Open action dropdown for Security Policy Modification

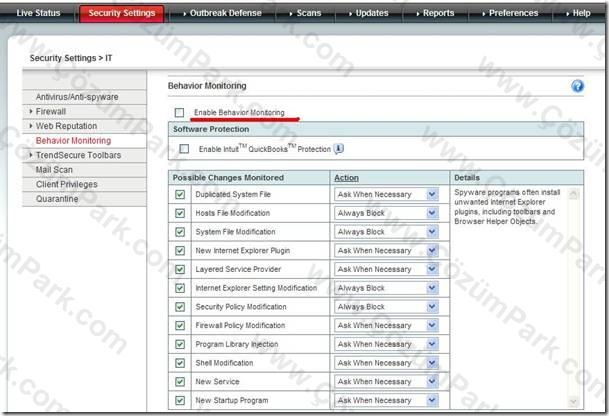(386, 306)
